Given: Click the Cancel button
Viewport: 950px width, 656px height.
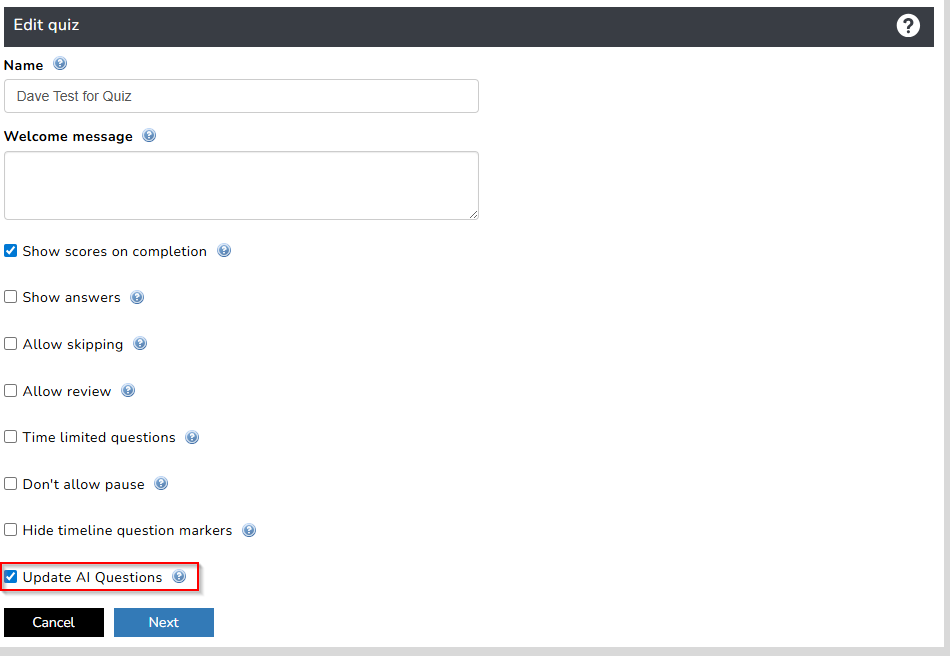Looking at the screenshot, I should tap(54, 622).
